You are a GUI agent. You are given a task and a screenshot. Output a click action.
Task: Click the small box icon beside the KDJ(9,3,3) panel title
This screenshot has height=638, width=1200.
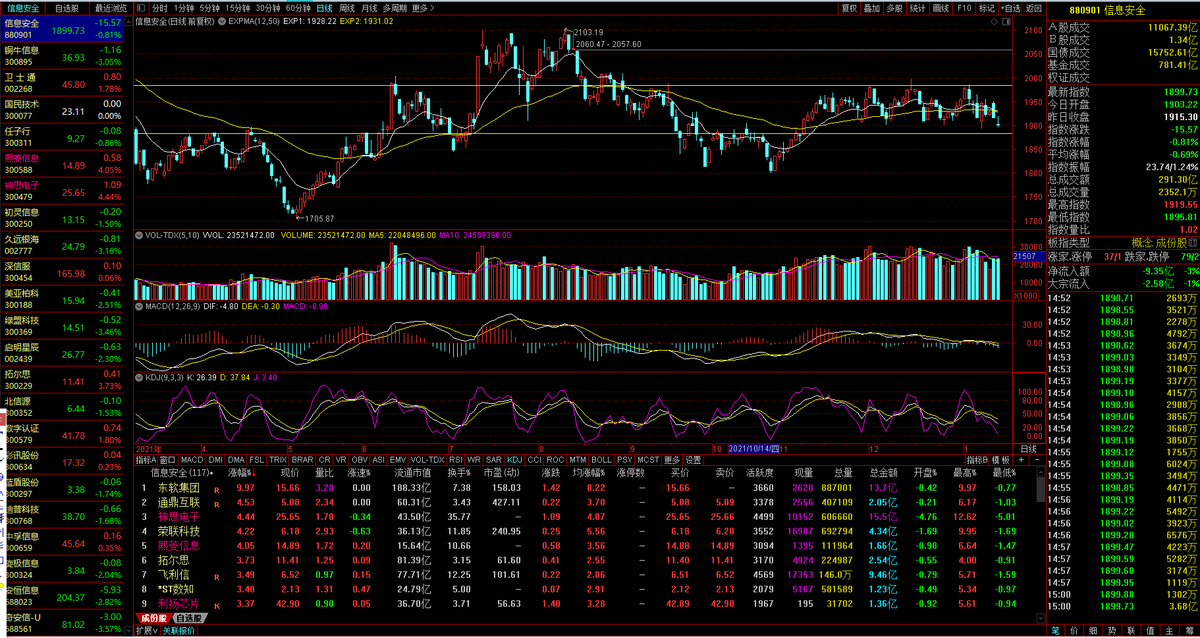pos(138,378)
